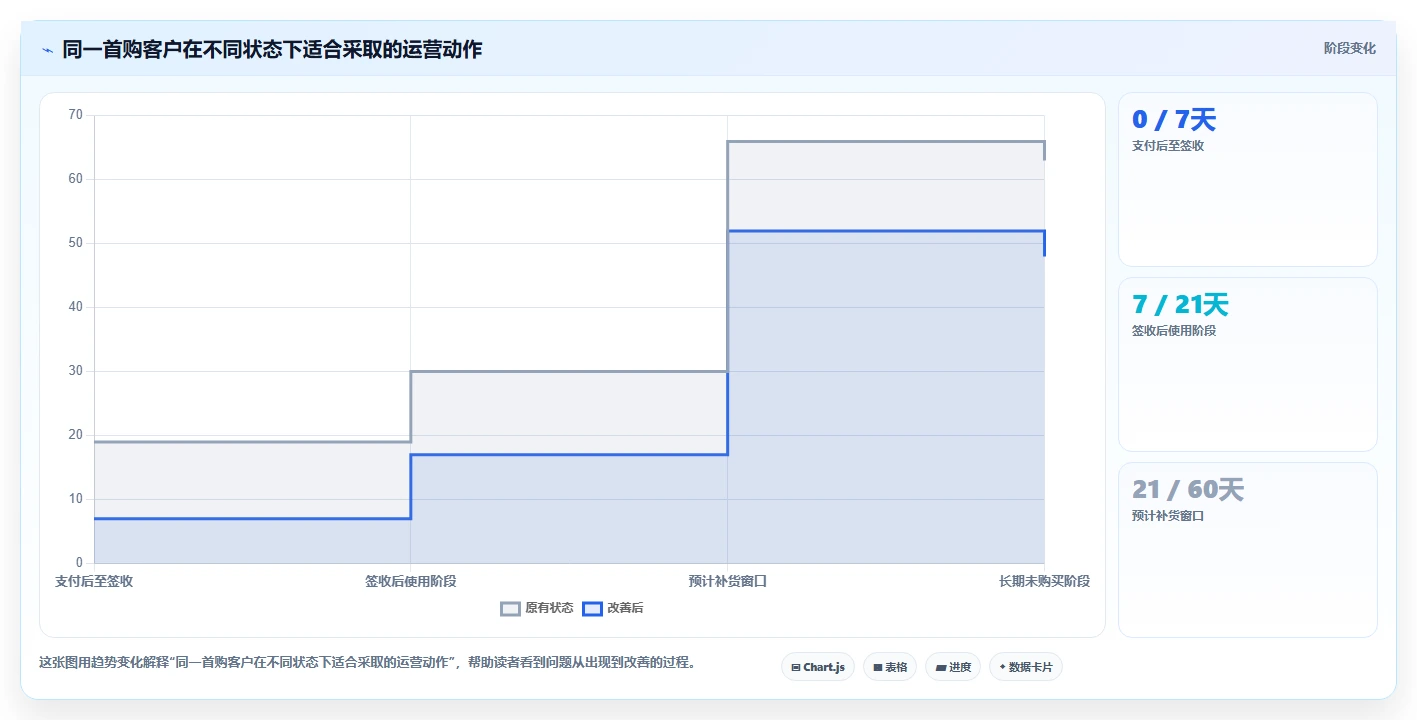The height and width of the screenshot is (720, 1417).
Task: Click the chart title 同一首购客户在不同状态下适合采取的运营动作
Action: (x=272, y=50)
